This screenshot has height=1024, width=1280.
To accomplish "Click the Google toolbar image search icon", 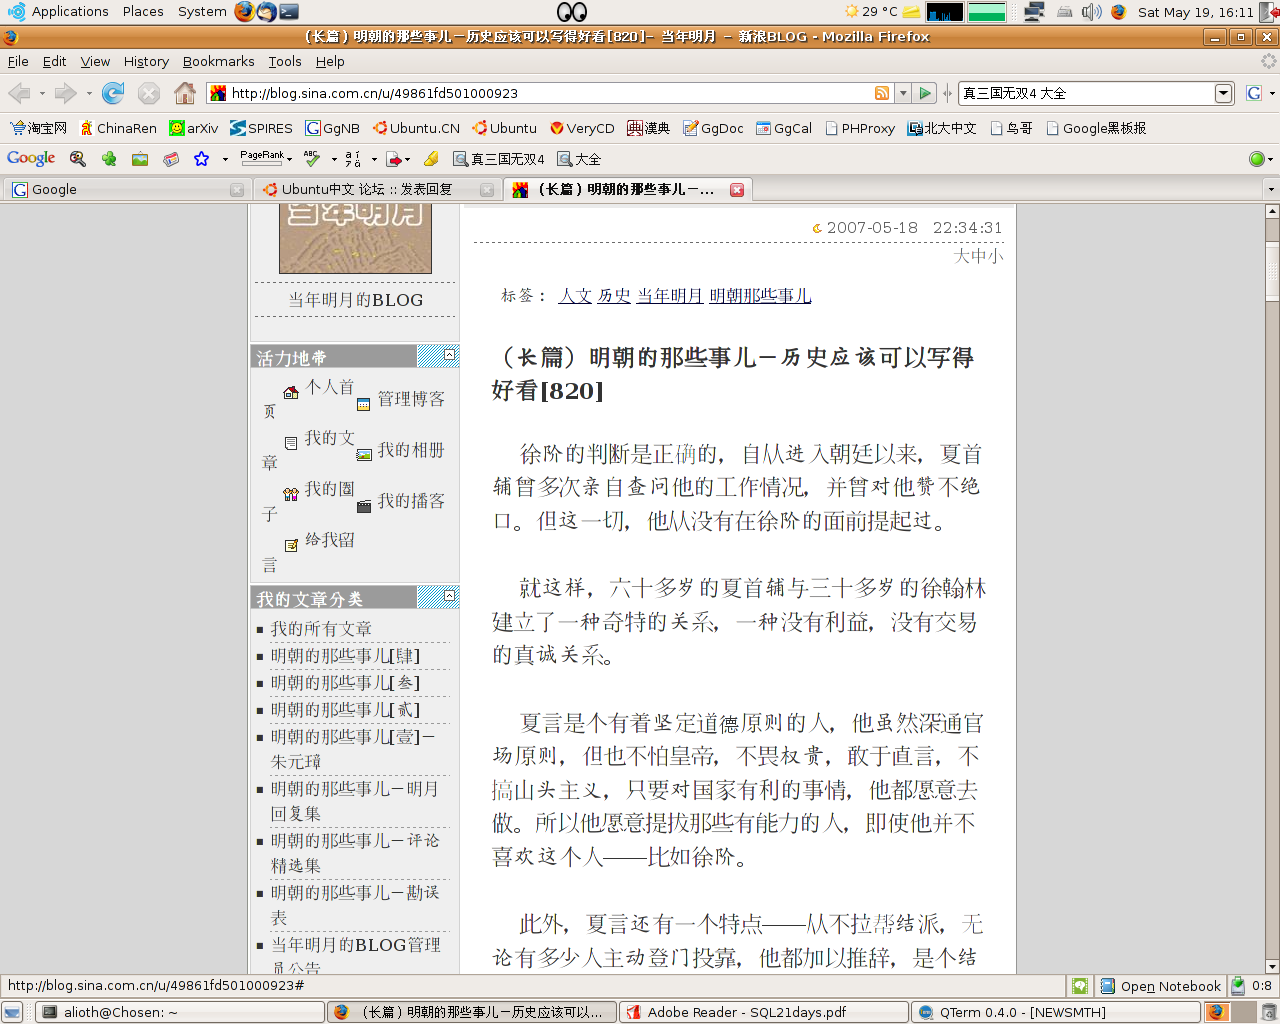I will (140, 158).
